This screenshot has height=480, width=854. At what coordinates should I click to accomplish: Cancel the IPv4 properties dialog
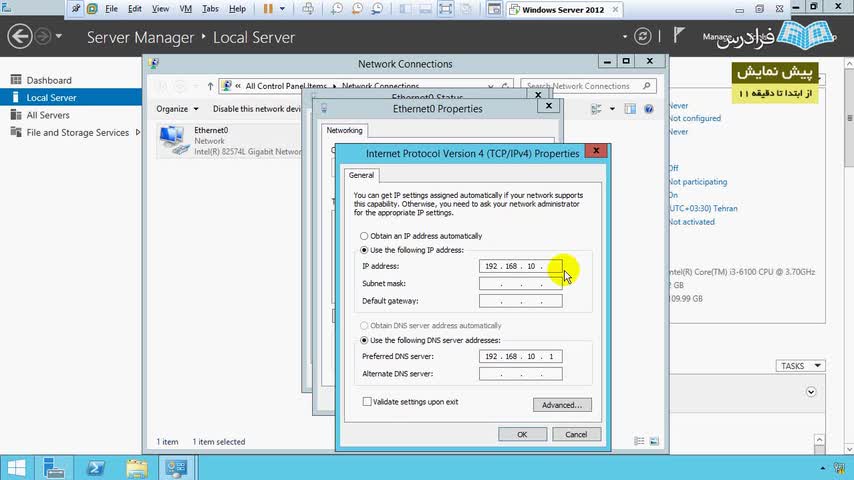(576, 434)
